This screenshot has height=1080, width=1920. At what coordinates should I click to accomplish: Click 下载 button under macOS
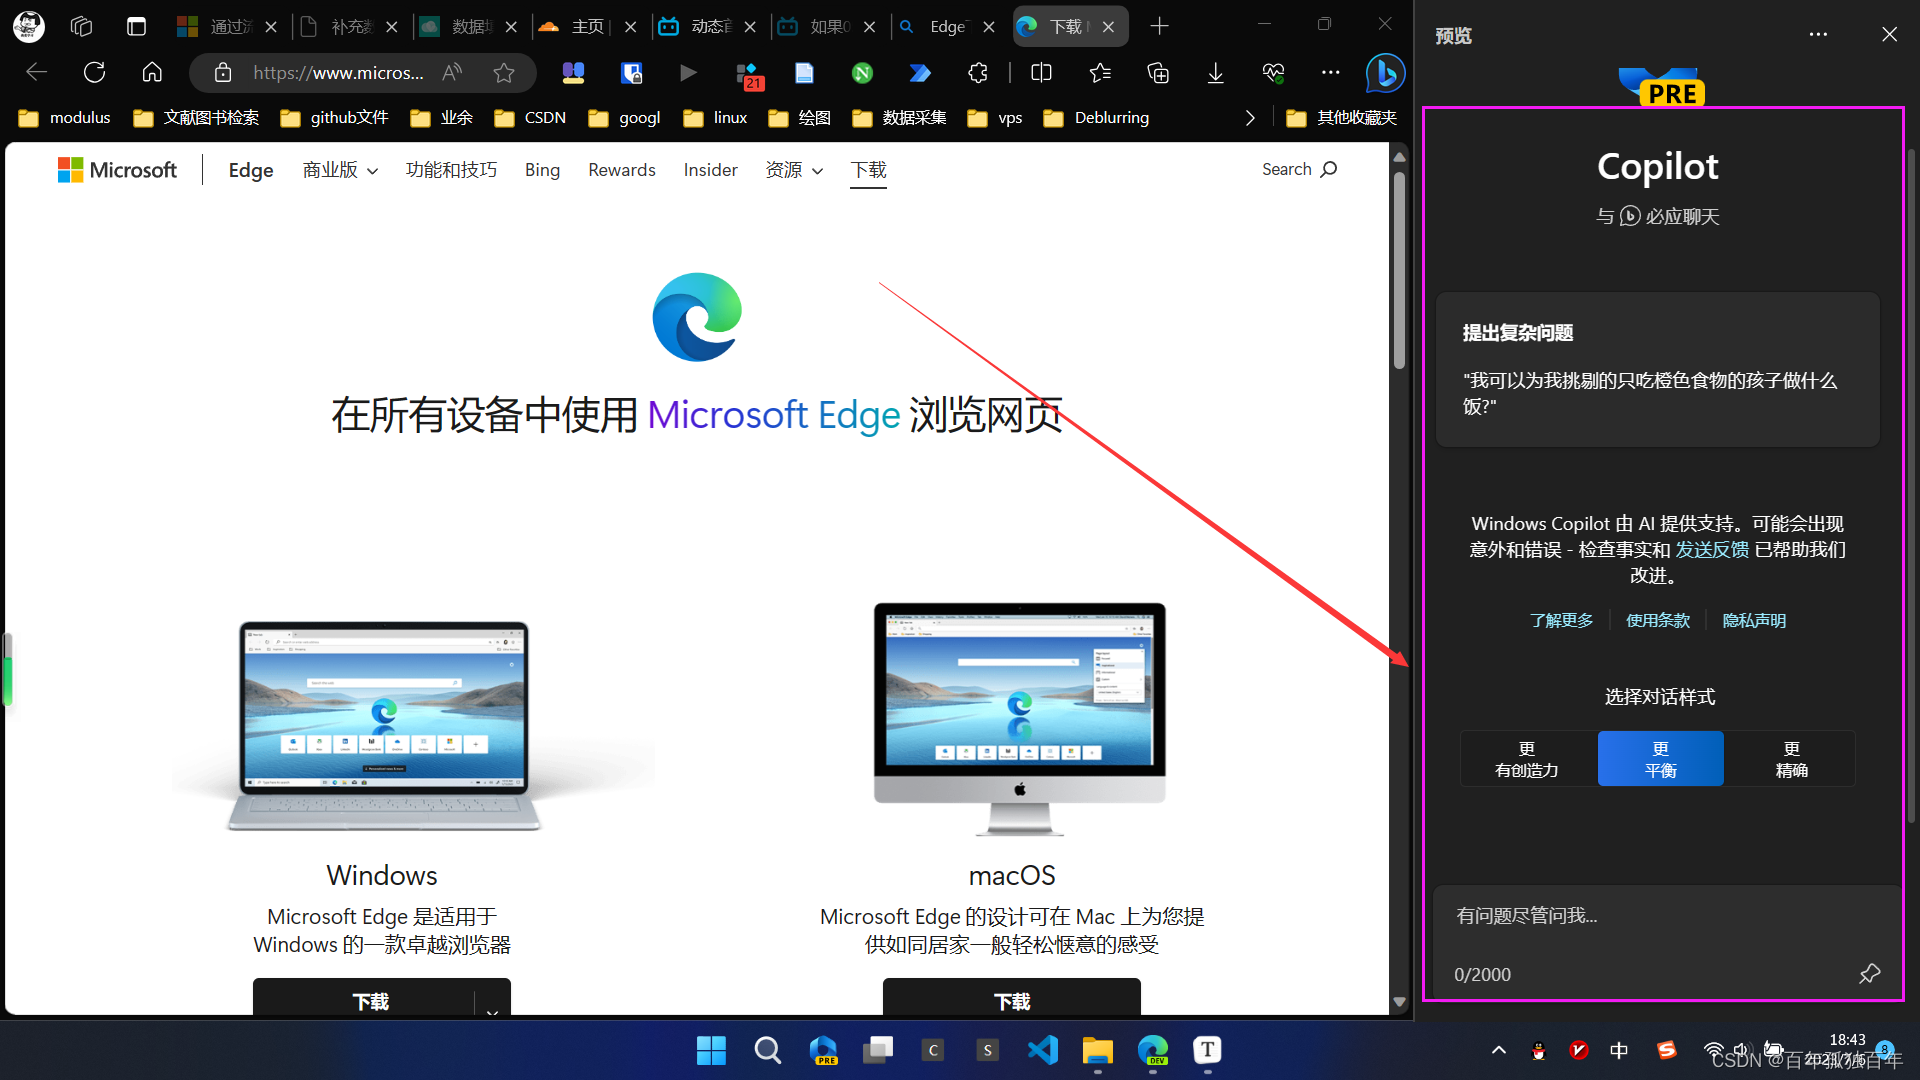[x=1011, y=1001]
